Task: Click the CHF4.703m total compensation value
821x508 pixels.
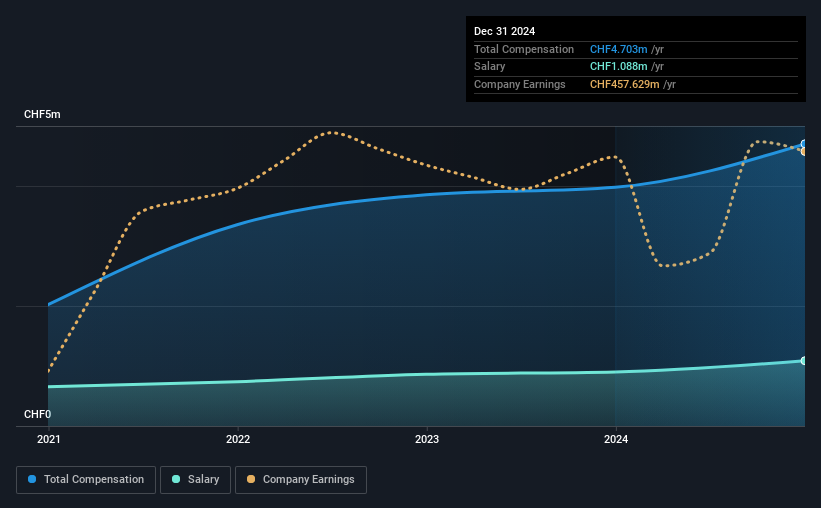Action: 618,49
